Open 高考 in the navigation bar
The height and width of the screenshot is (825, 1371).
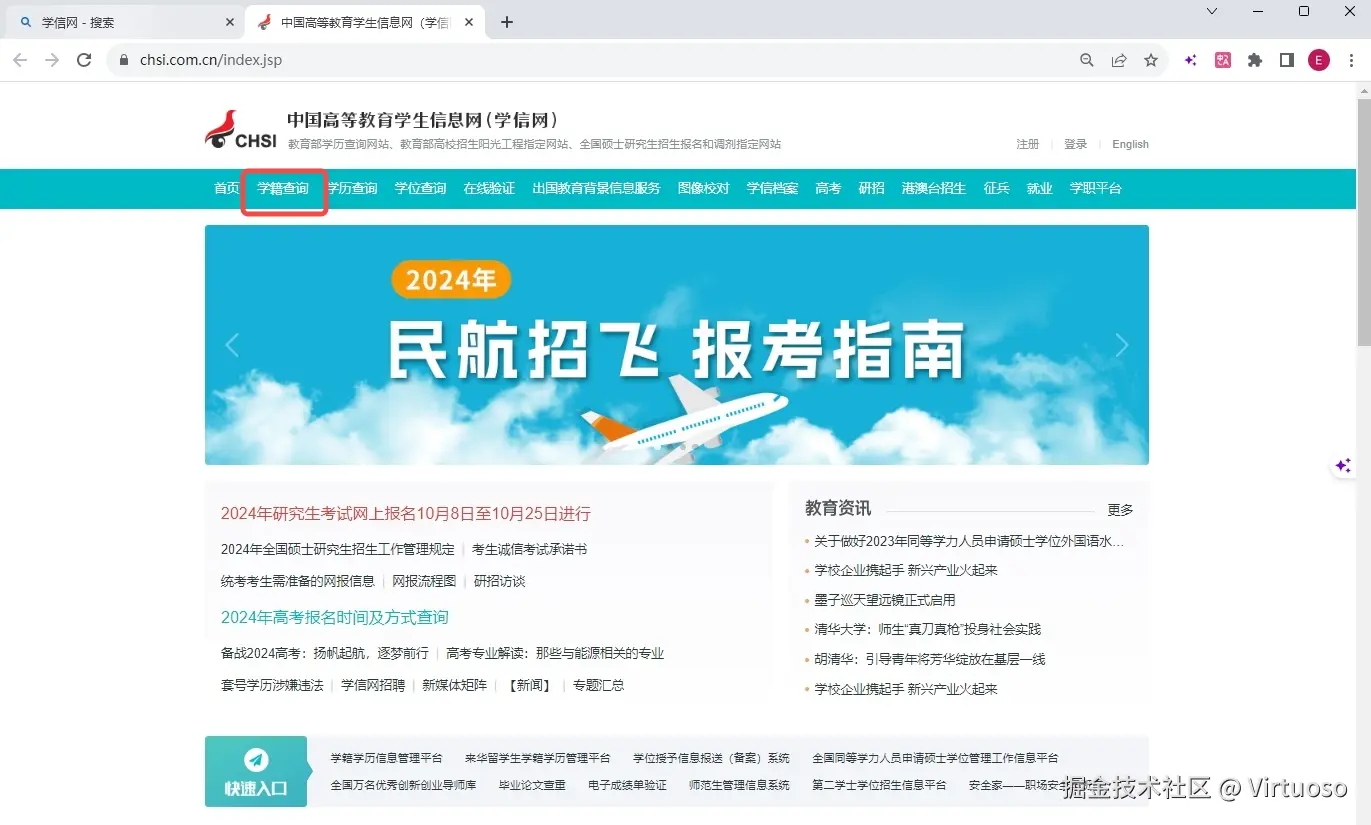click(828, 188)
